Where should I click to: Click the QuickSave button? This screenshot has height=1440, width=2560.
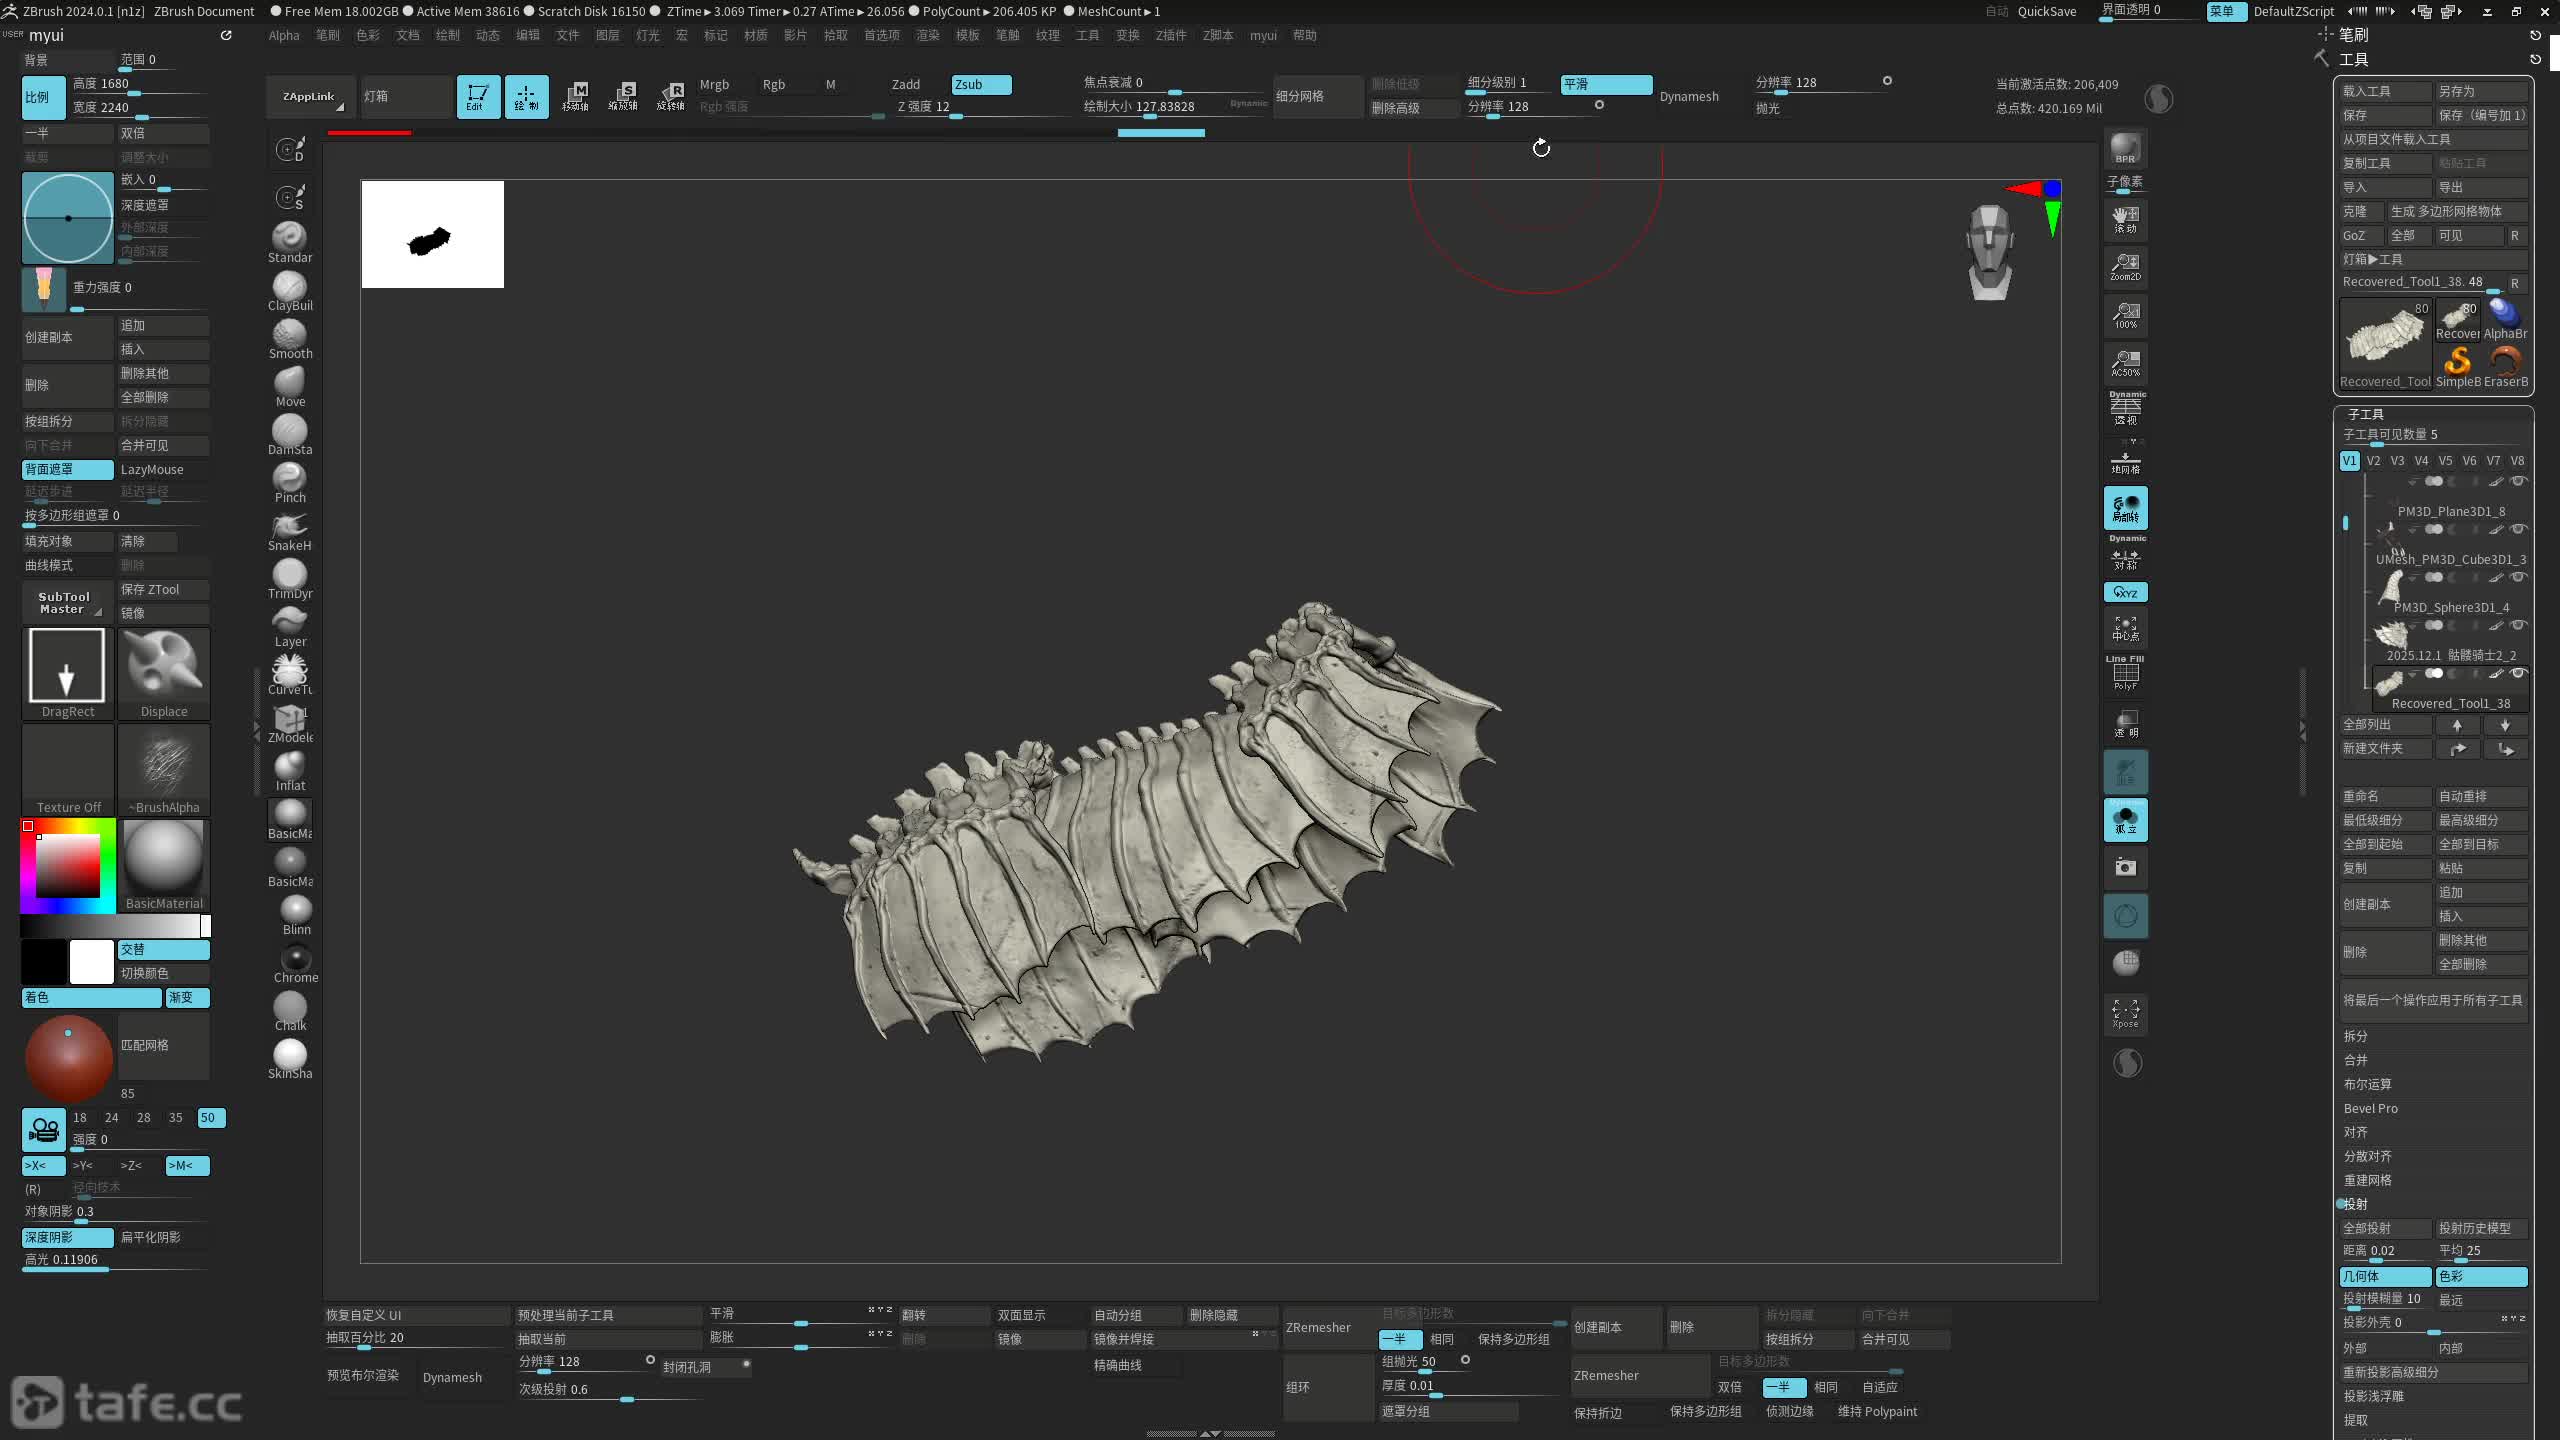coord(2046,11)
